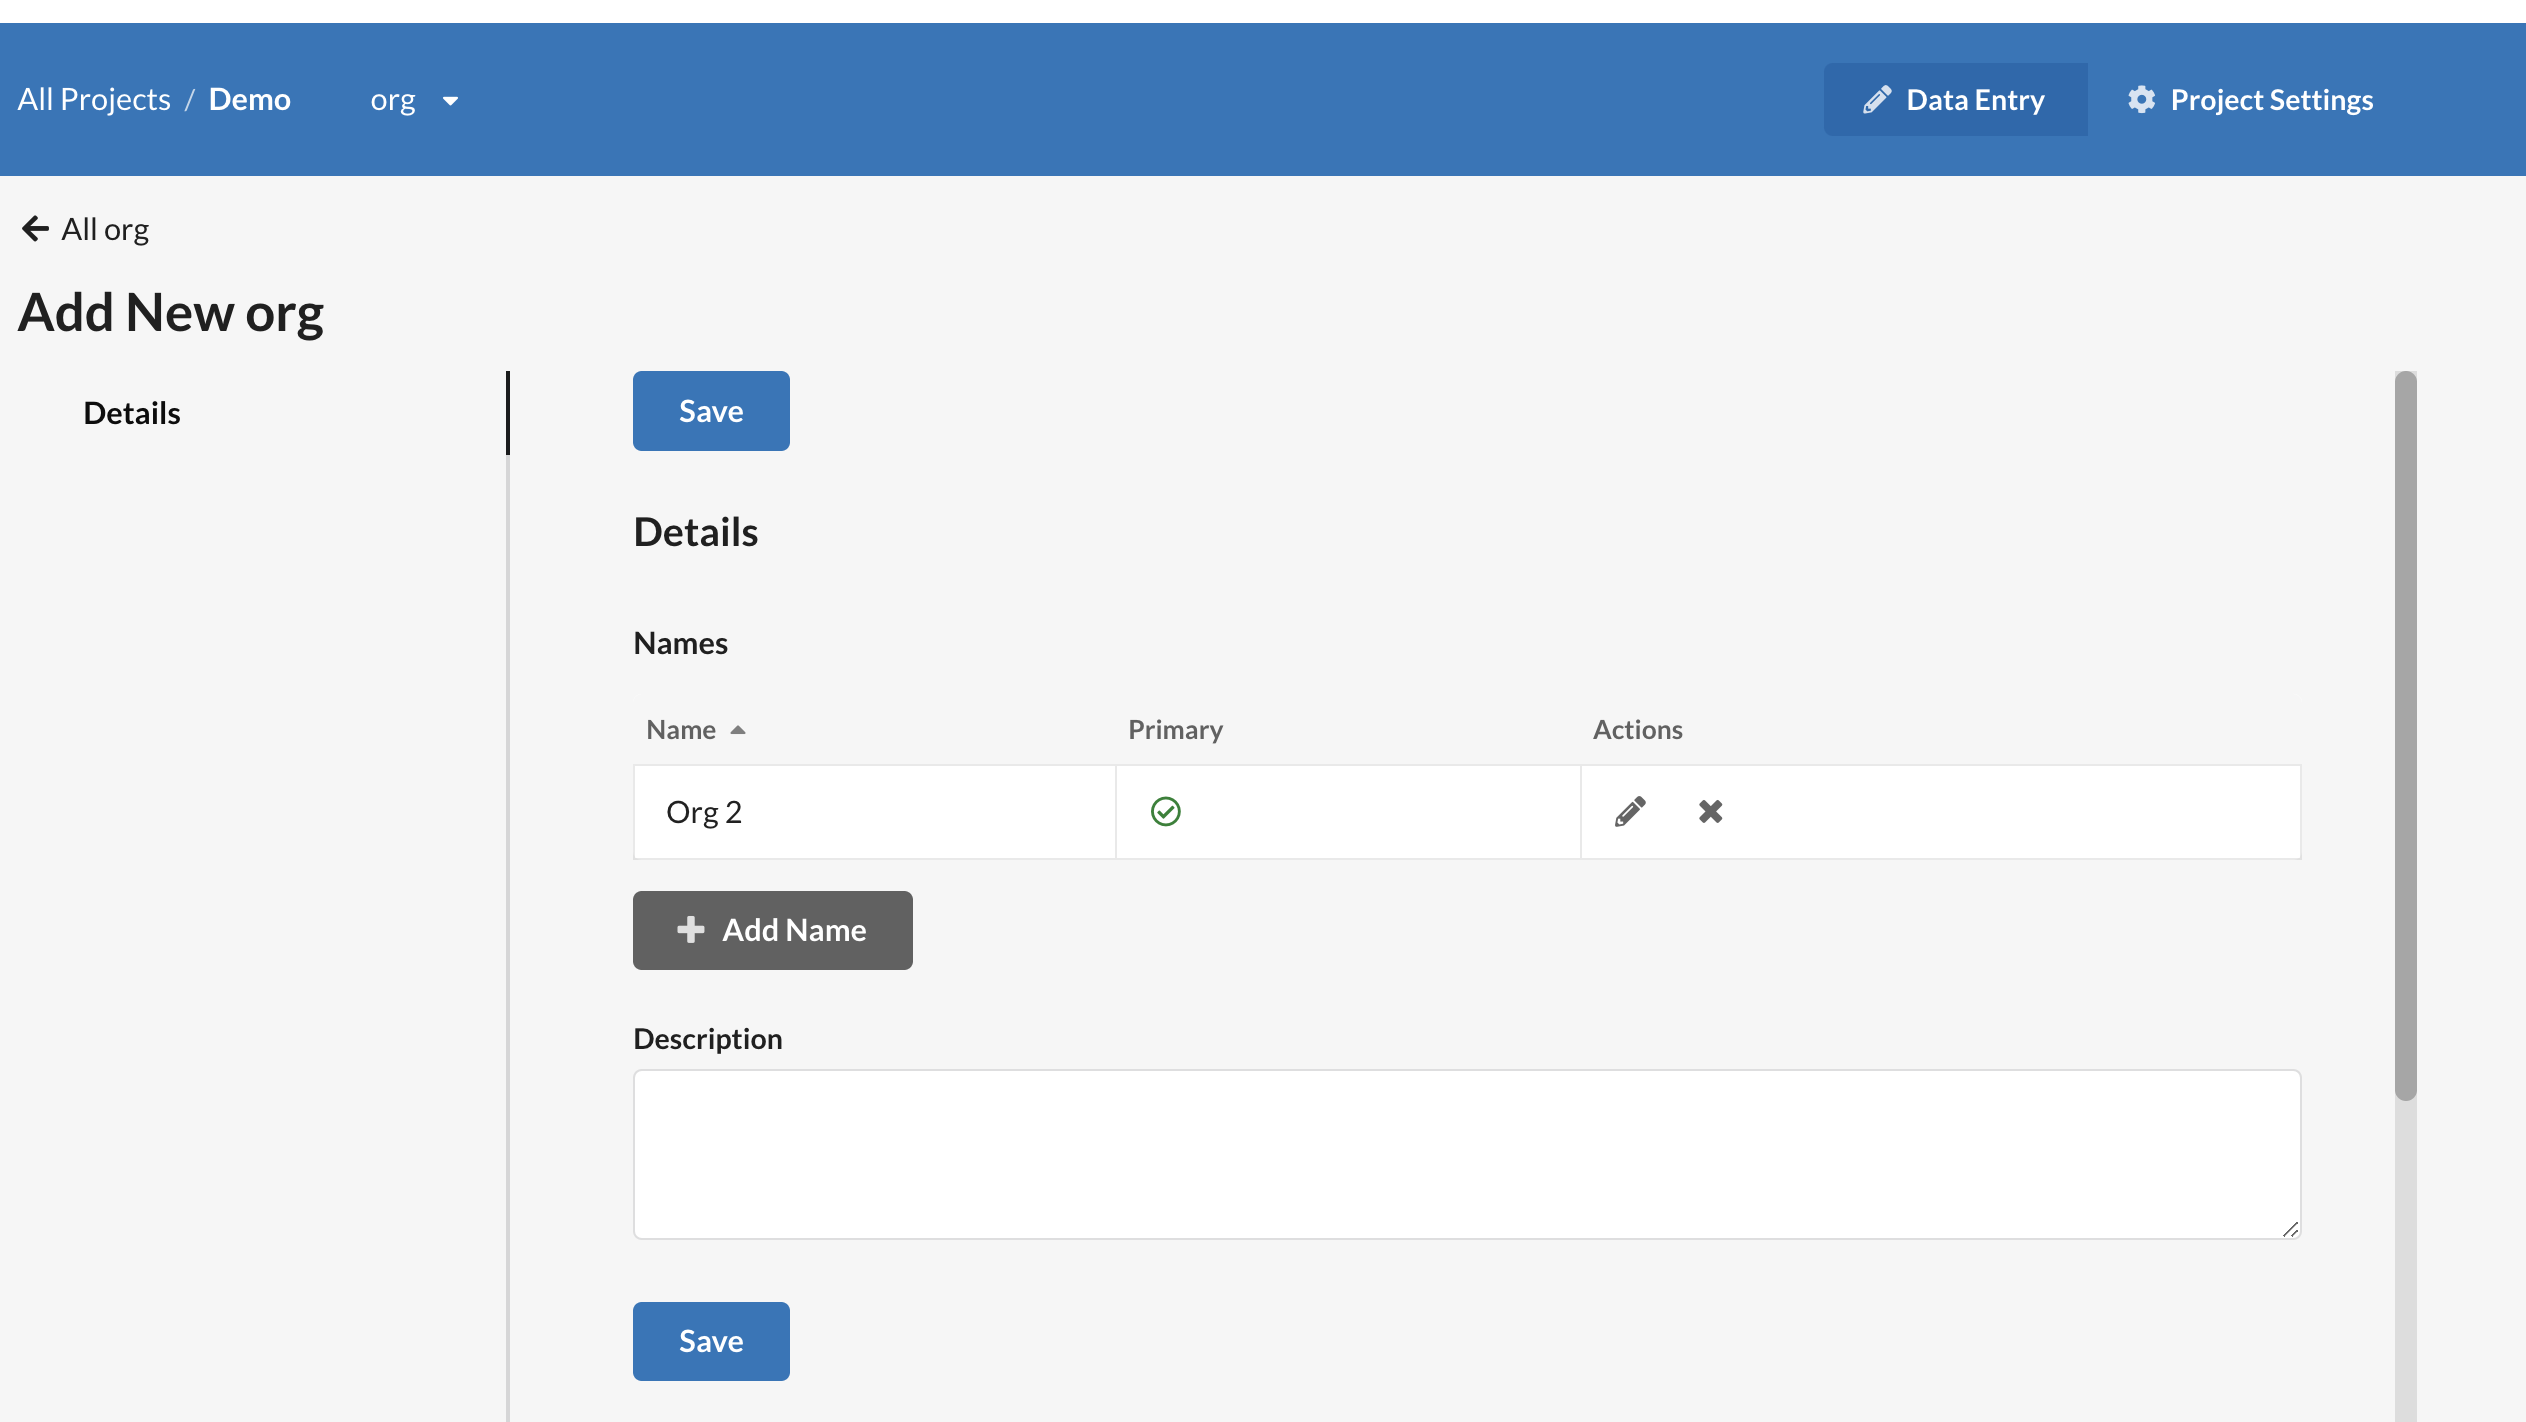Open the Demo project link

coord(250,100)
